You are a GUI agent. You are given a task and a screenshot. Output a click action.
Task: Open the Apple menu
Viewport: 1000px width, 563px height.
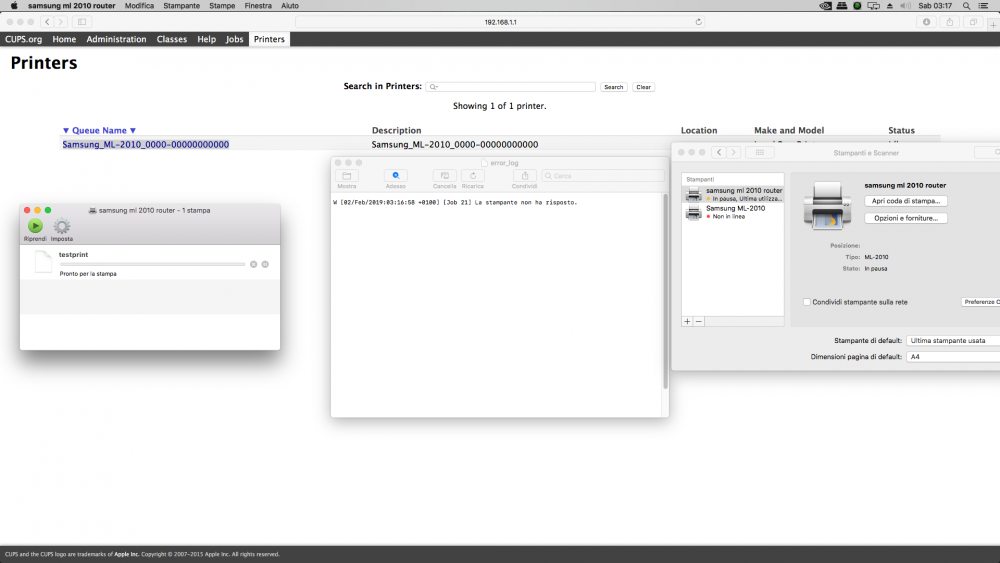click(14, 6)
